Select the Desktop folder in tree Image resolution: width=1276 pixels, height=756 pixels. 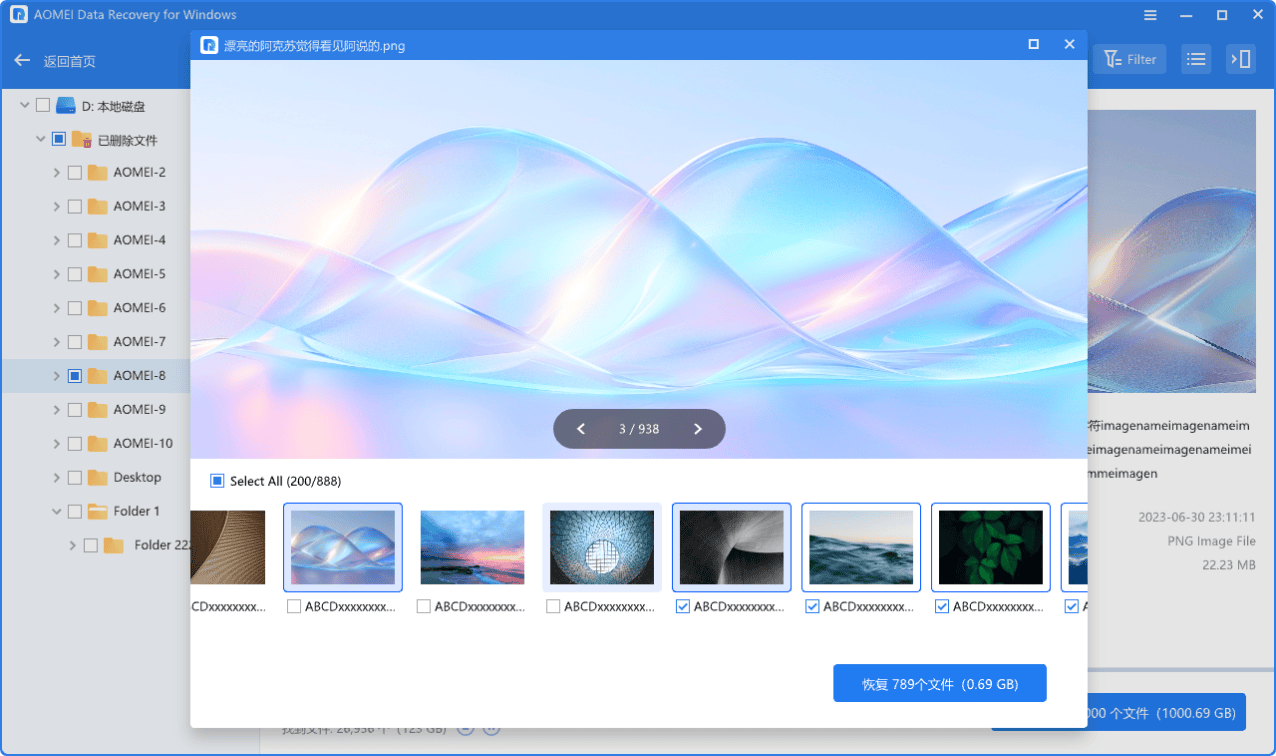click(137, 477)
